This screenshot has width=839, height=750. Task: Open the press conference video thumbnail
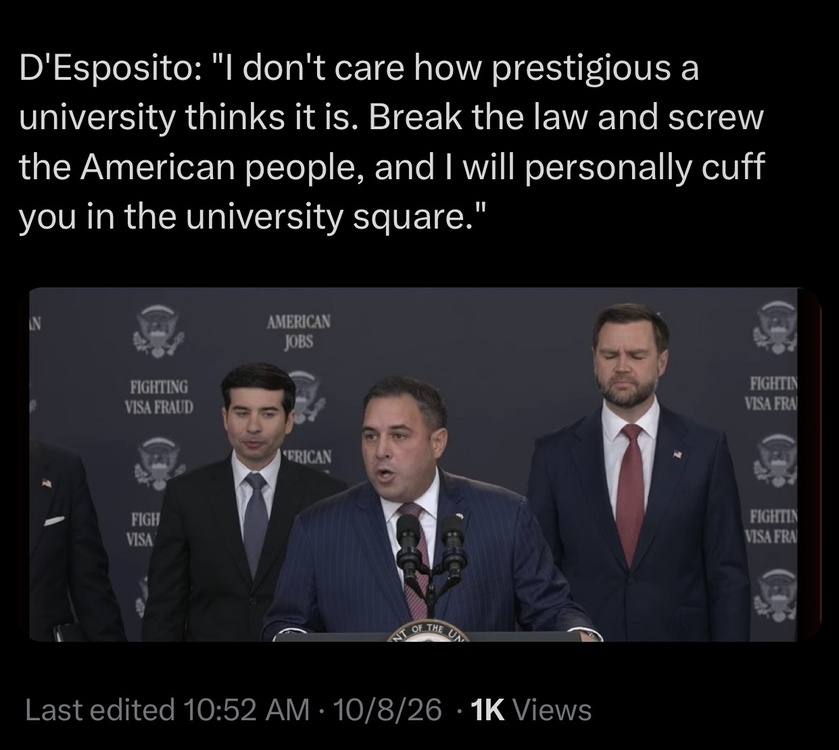click(420, 464)
